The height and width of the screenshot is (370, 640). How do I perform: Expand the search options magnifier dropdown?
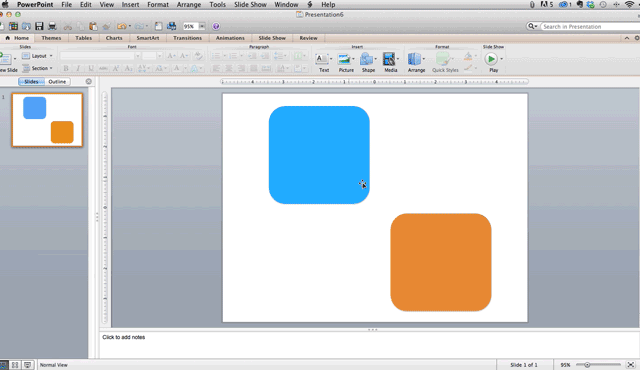click(x=533, y=27)
